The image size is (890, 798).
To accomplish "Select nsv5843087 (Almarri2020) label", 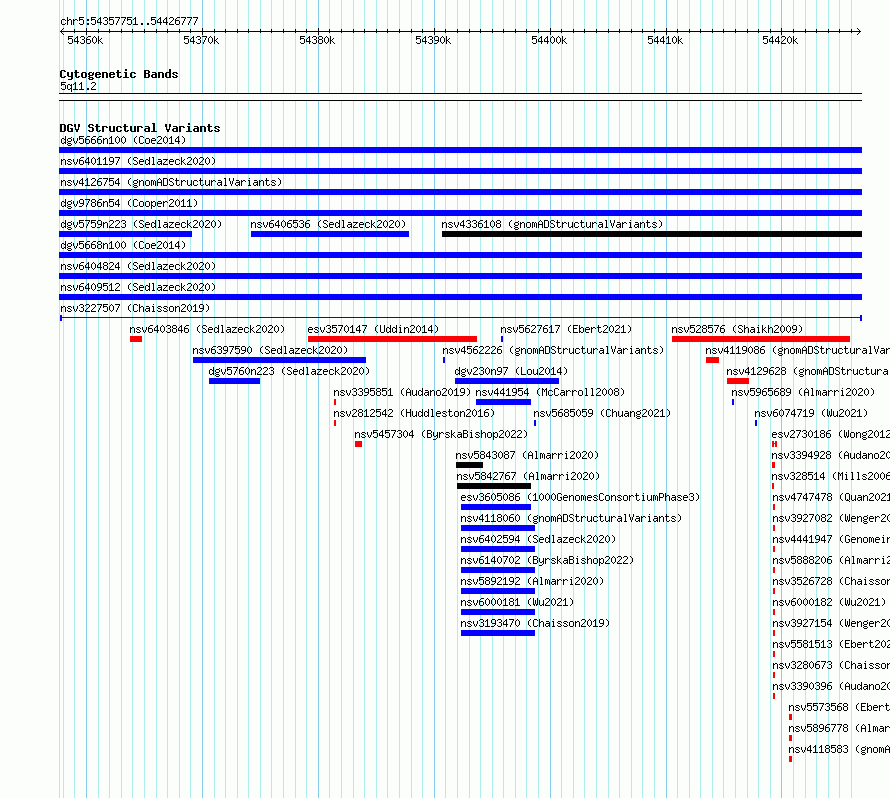I will [527, 455].
